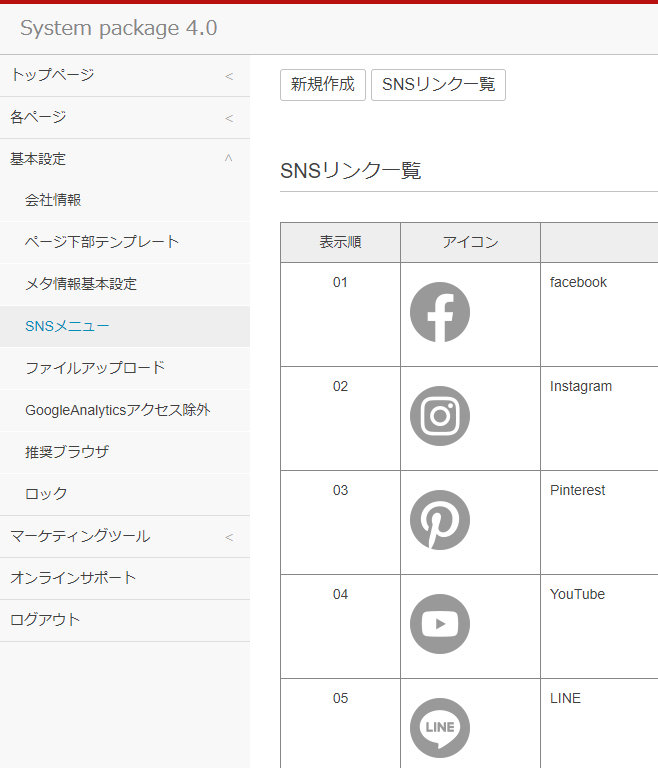Open オンラインサポート
This screenshot has width=658, height=768.
point(124,578)
